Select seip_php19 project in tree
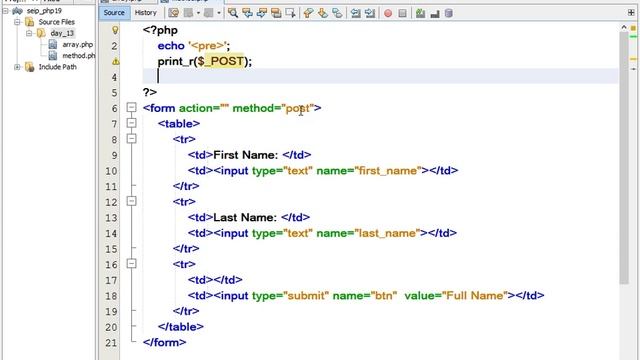640x360 pixels. pyautogui.click(x=44, y=11)
